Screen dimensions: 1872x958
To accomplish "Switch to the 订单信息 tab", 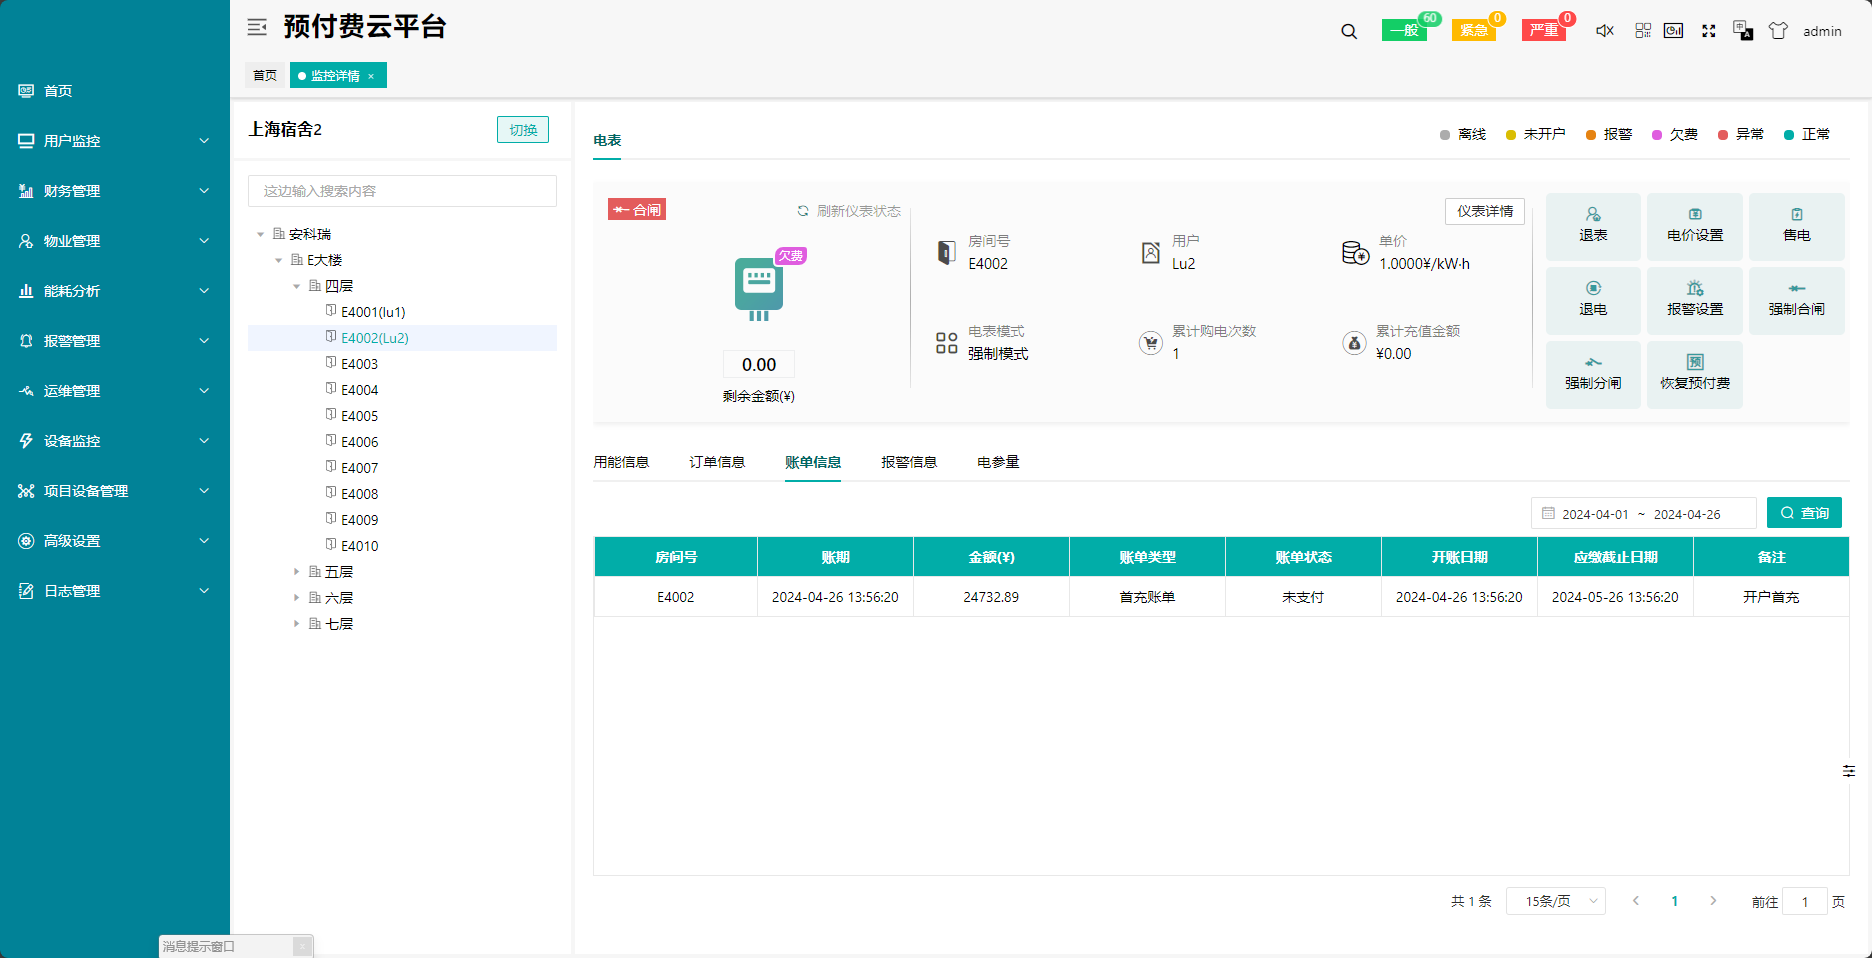I will tap(717, 462).
